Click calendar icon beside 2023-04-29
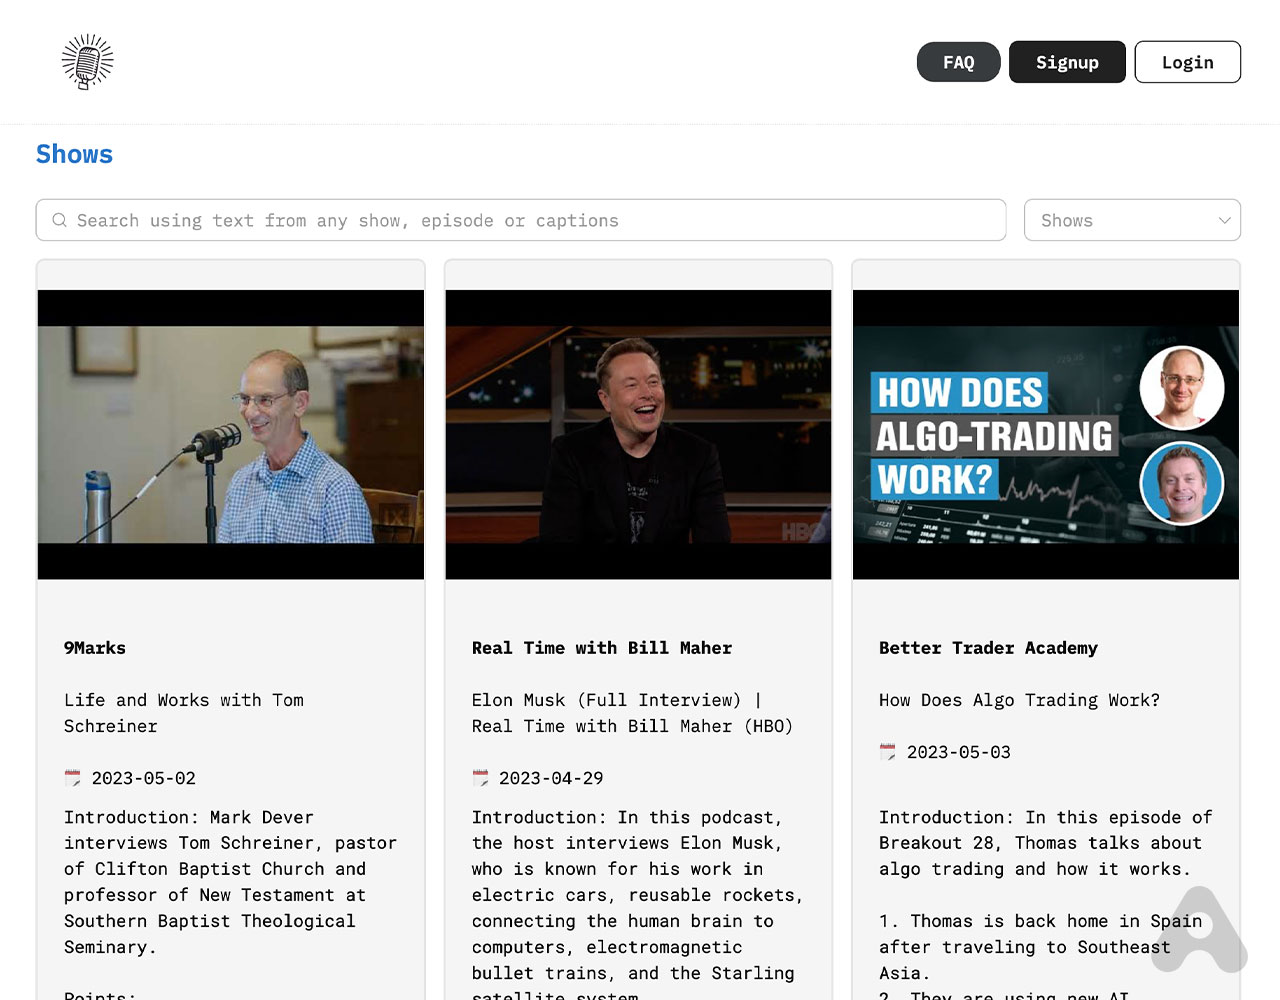 481,778
